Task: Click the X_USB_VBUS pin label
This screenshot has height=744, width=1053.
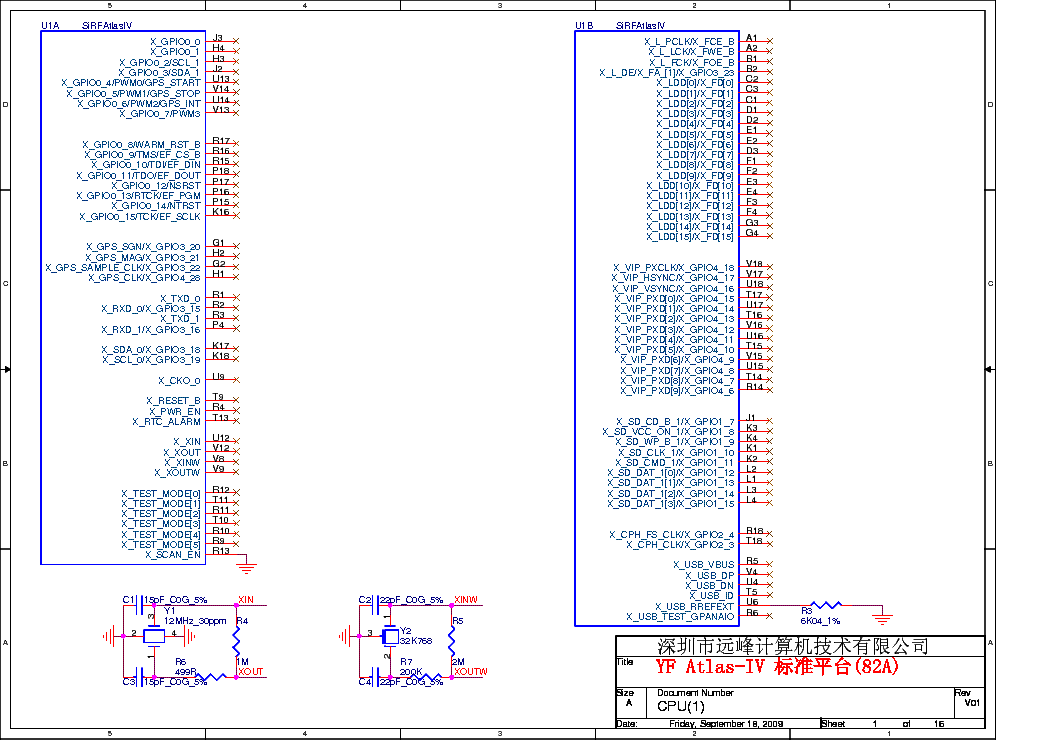Action: (704, 565)
